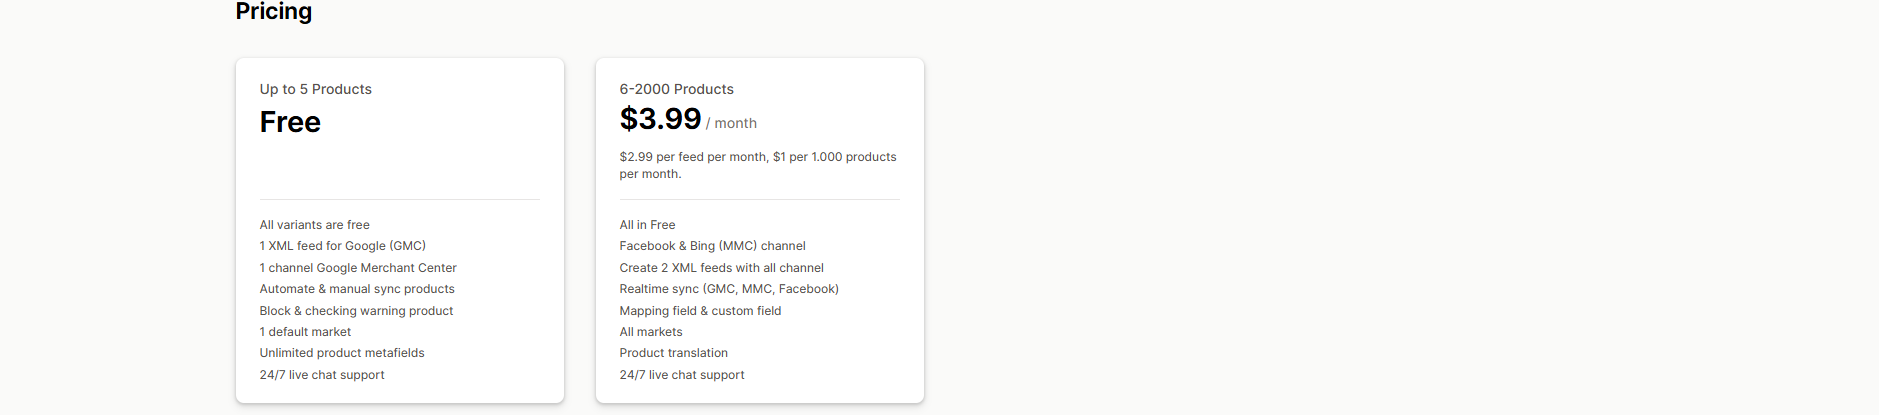The image size is (1879, 415).
Task: Click Unlimited product metafields line
Action: coord(341,353)
